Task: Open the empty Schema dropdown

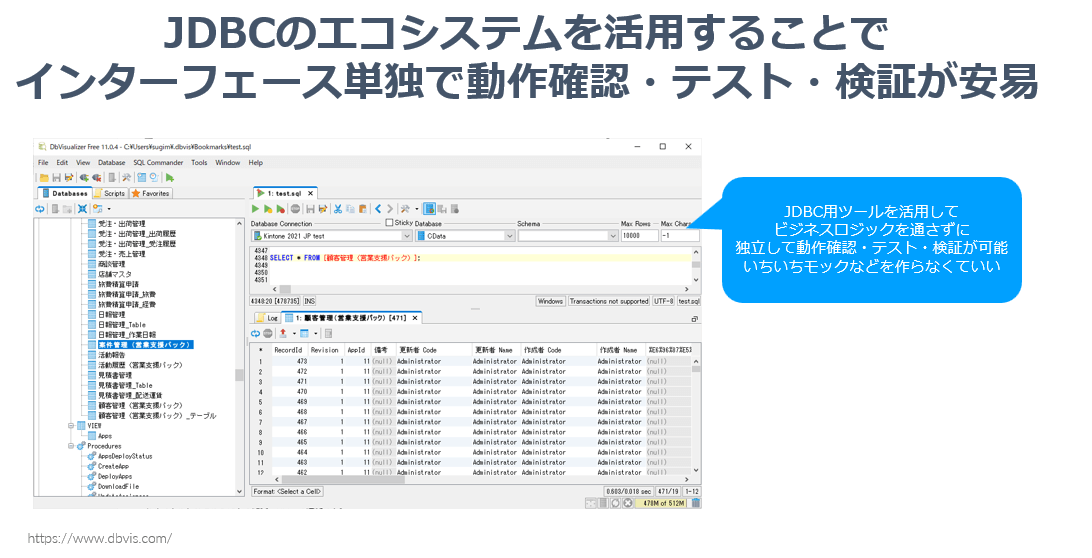Action: 568,236
